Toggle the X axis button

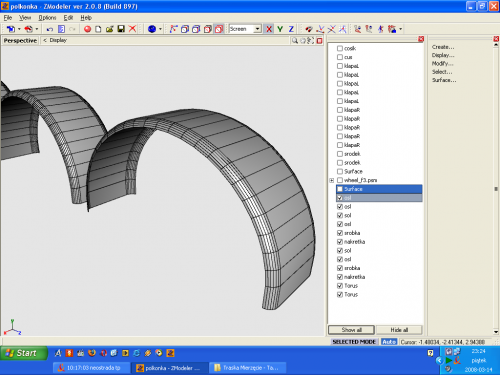(269, 29)
